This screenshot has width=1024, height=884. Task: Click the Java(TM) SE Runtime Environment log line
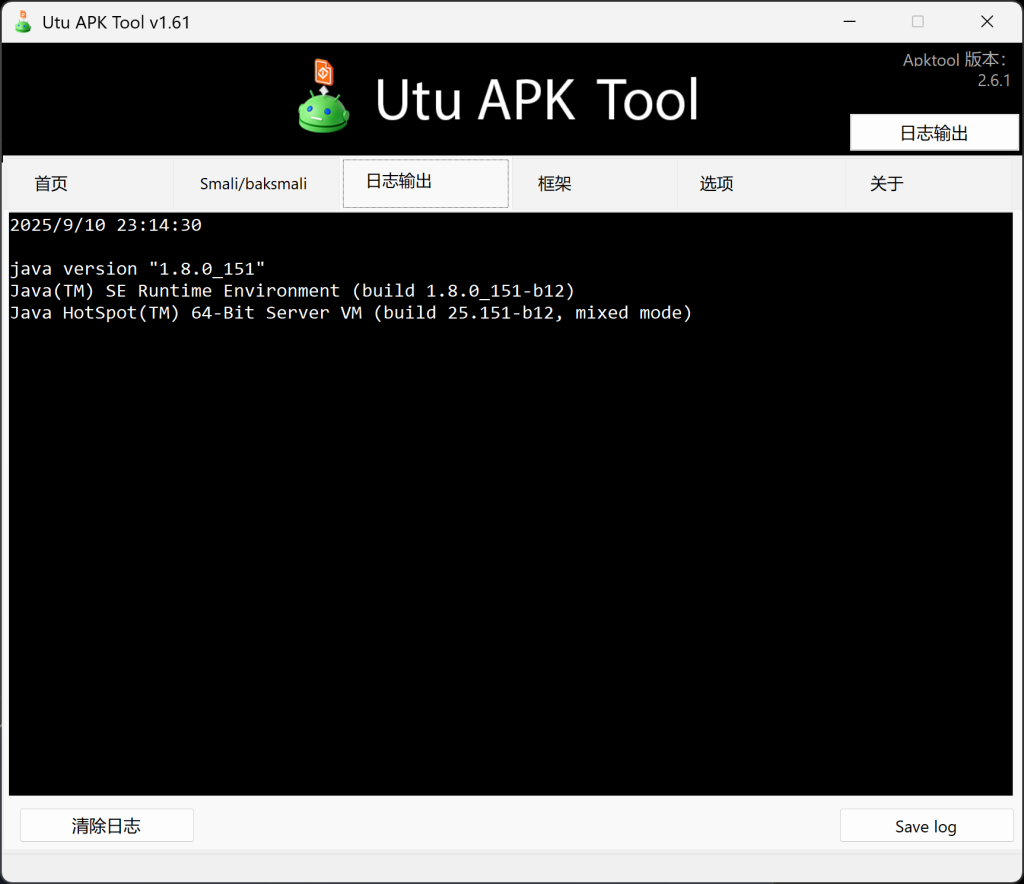tap(293, 291)
